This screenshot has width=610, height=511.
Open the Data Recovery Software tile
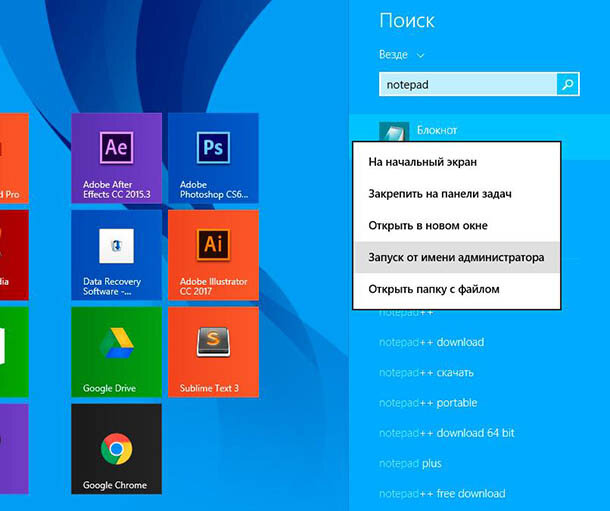pyautogui.click(x=116, y=255)
